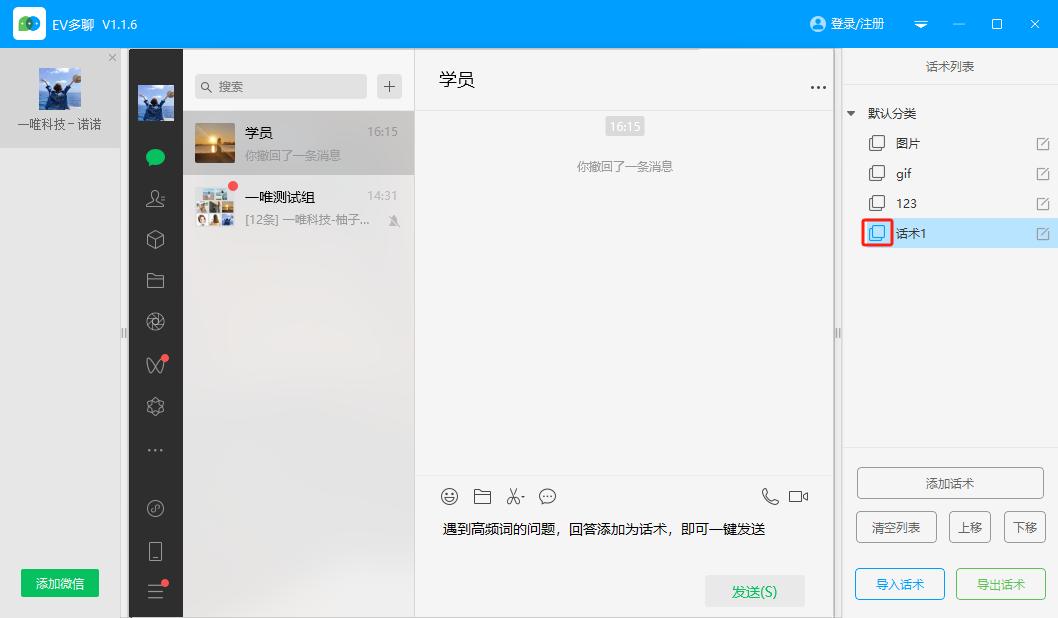Edit the 话术1 script entry
This screenshot has height=618, width=1058.
click(1043, 233)
